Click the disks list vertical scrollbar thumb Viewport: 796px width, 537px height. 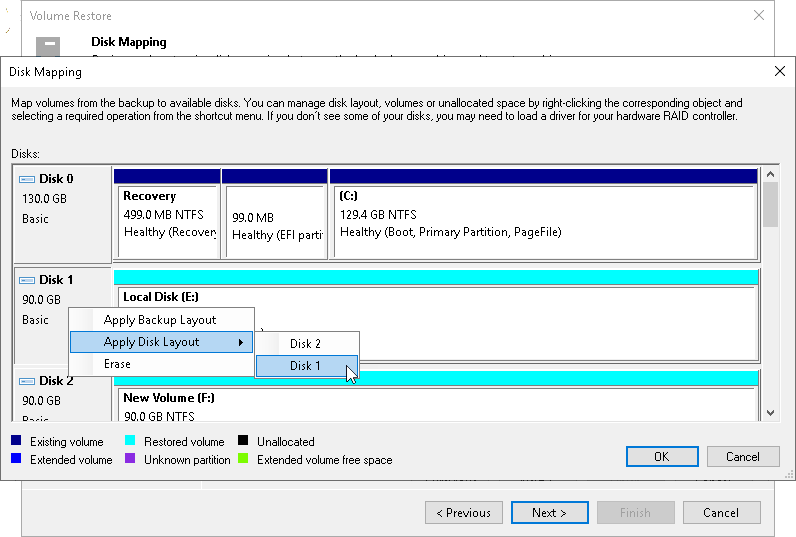[771, 205]
